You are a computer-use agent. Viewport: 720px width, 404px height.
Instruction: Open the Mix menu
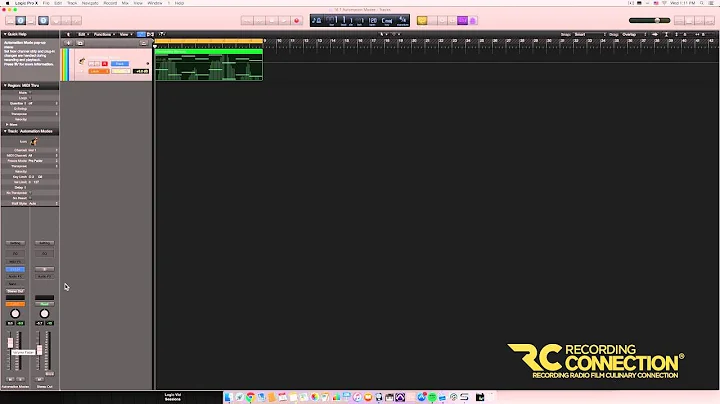[125, 3]
